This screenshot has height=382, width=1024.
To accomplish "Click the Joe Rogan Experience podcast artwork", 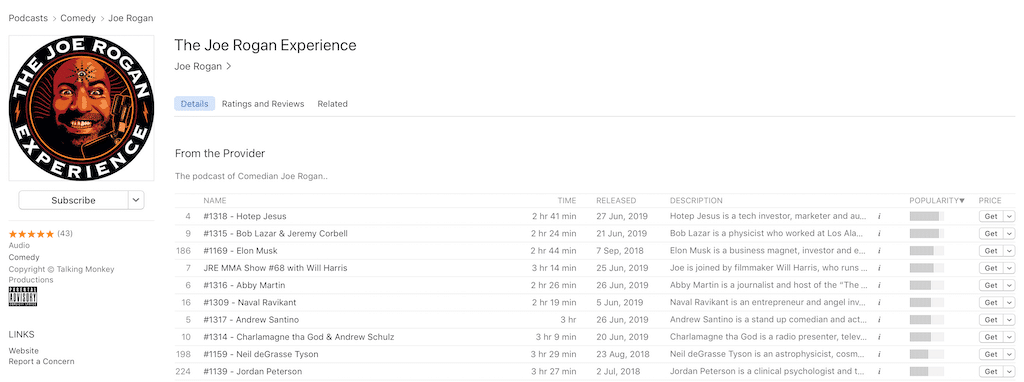I will click(82, 108).
